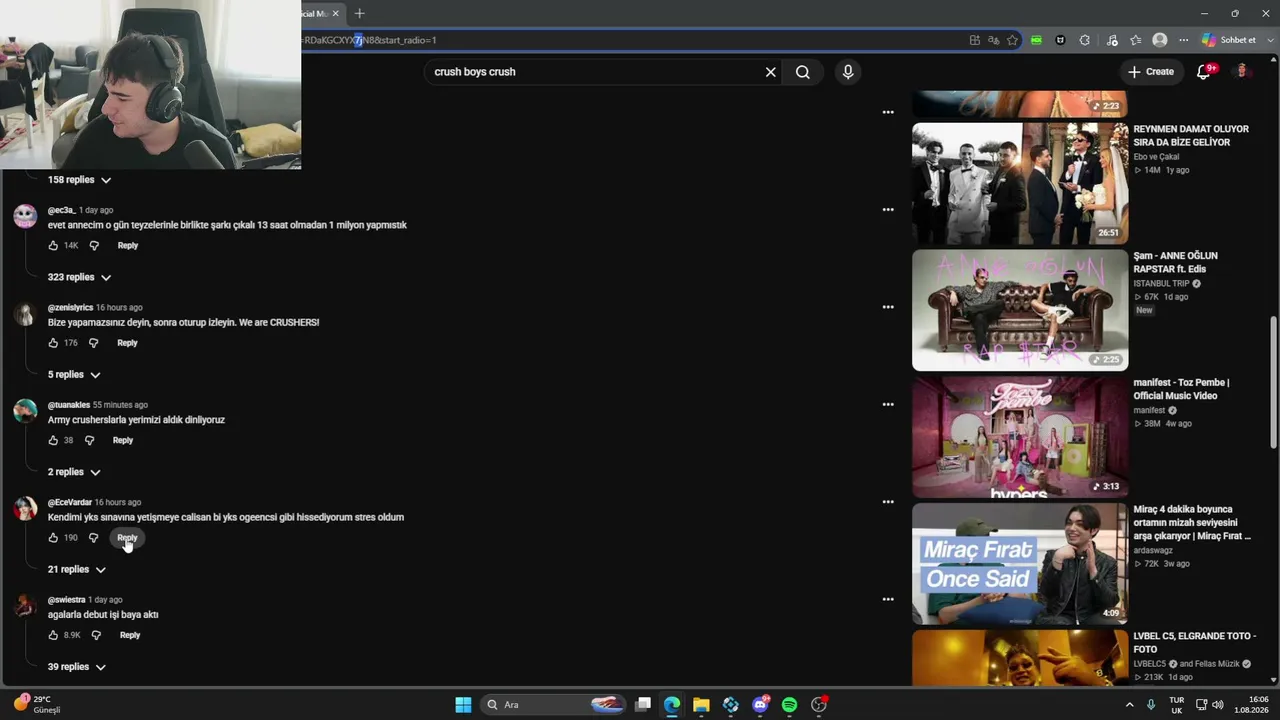Open File Explorer from the taskbar

701,705
